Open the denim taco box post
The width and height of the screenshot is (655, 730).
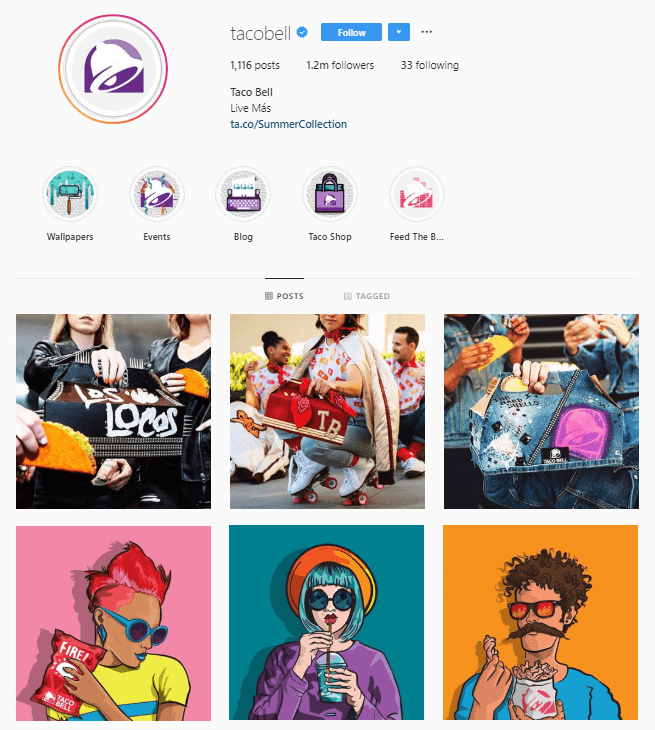pos(541,411)
